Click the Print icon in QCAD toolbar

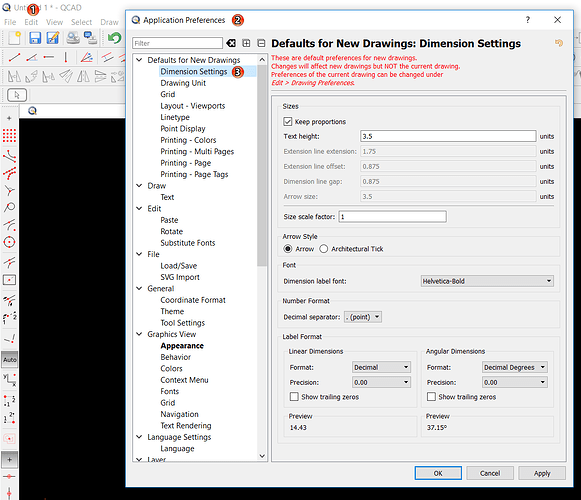(x=73, y=38)
